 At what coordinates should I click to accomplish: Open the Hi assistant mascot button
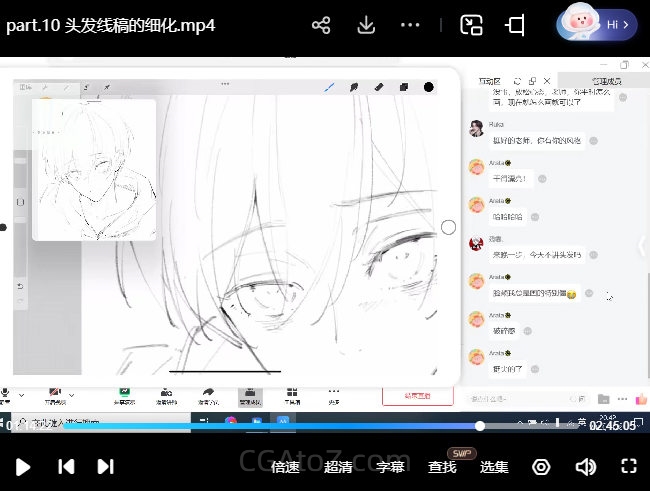[596, 23]
